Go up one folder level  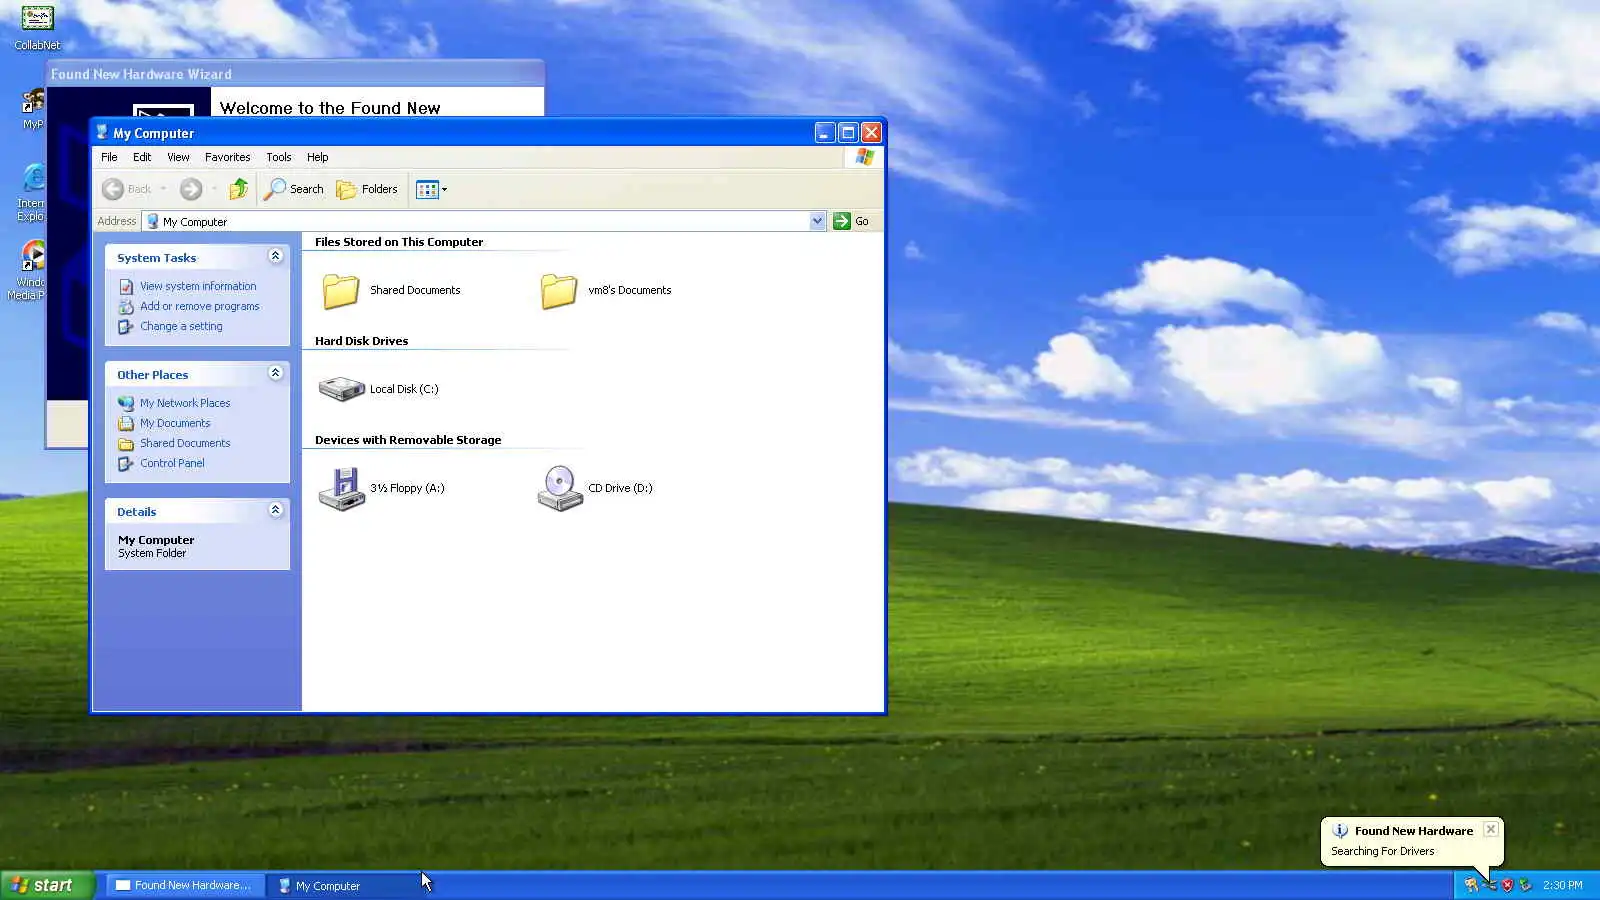pyautogui.click(x=238, y=189)
